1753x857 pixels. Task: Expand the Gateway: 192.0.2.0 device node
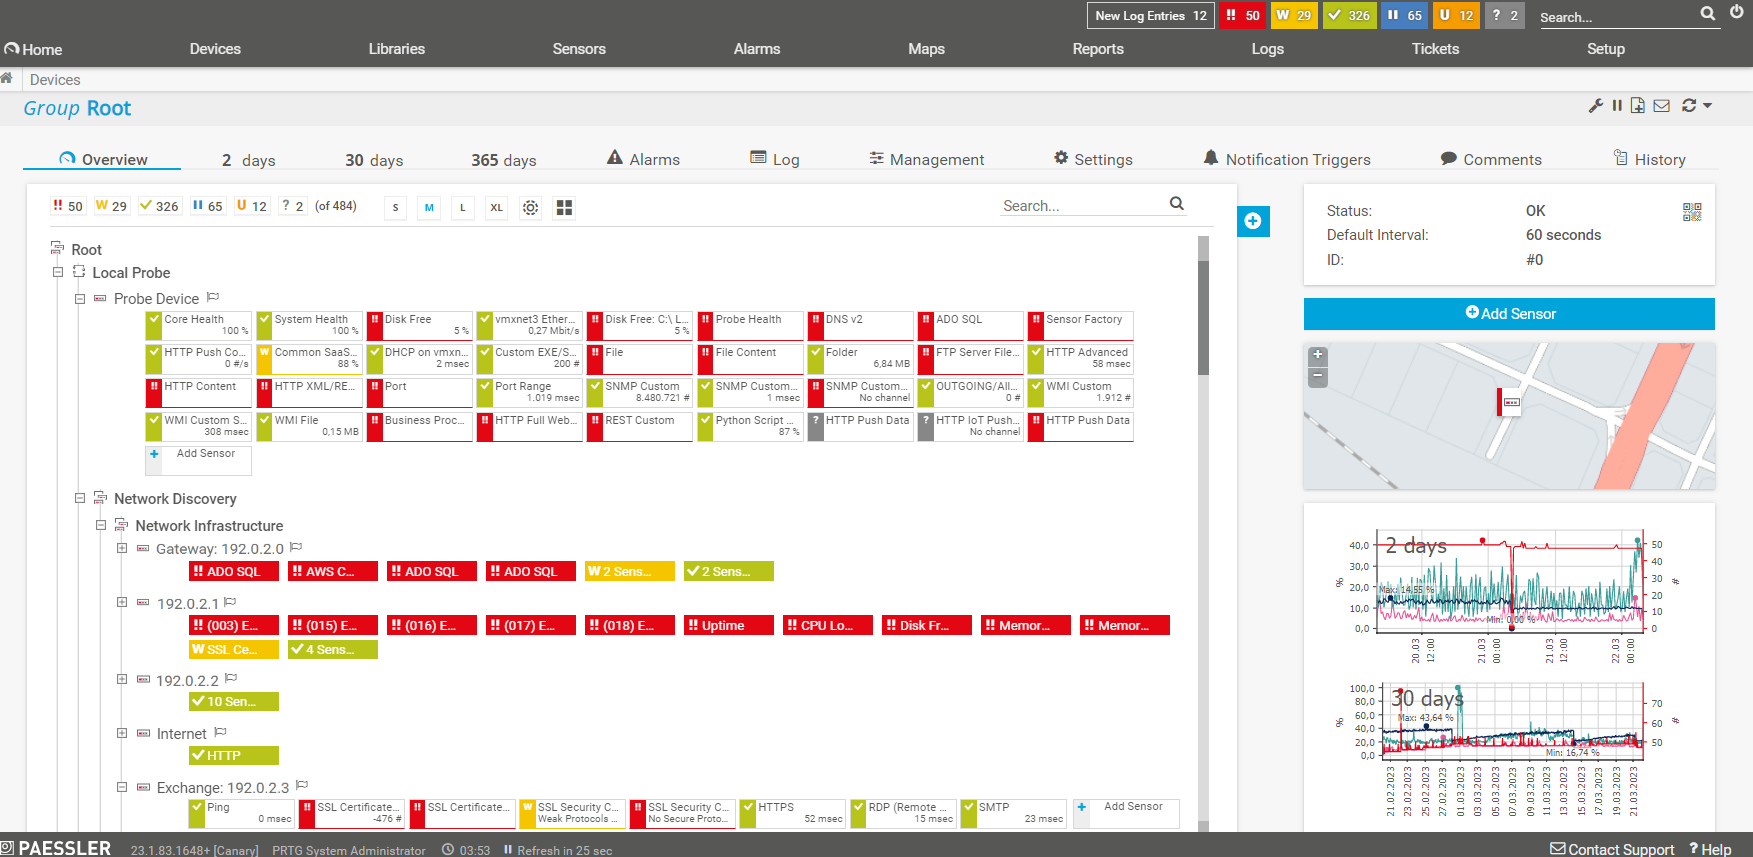[x=122, y=548]
